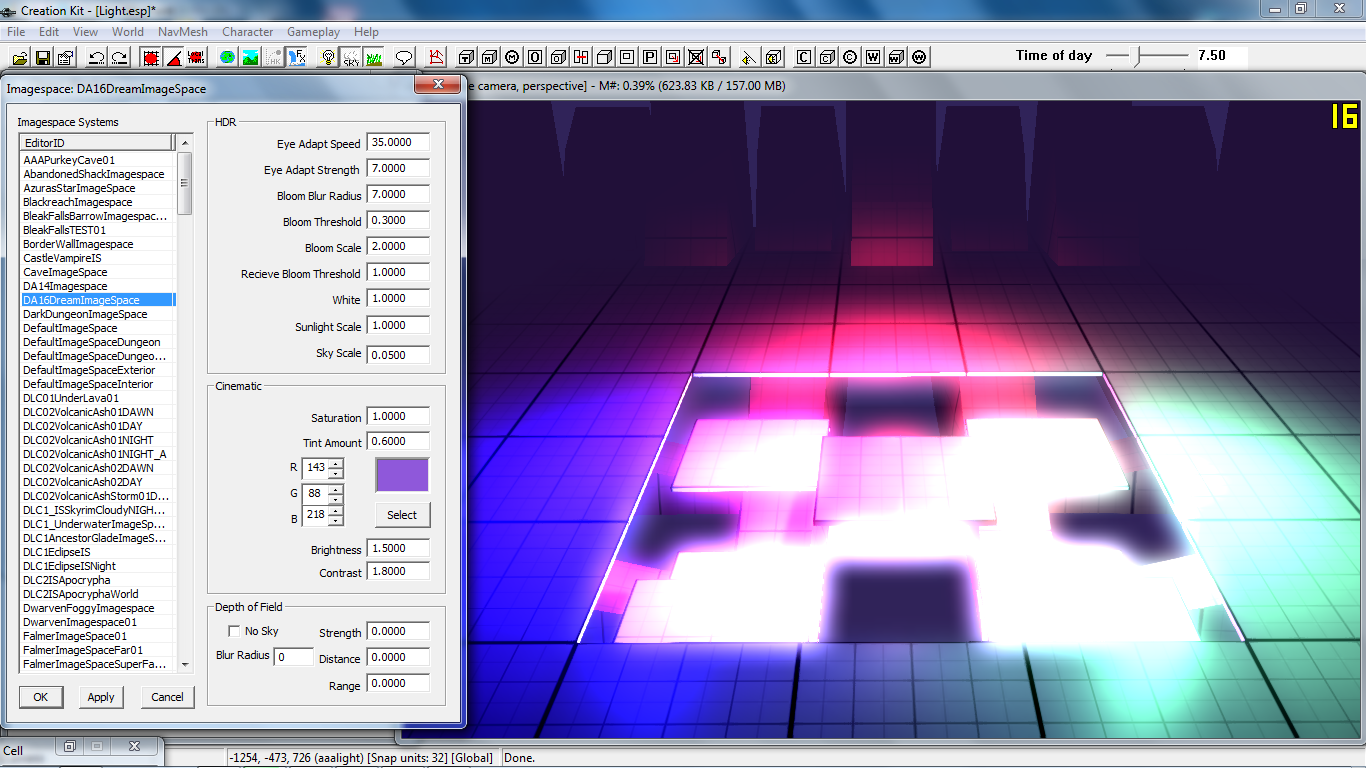Toggle the SKY toolbar icon

pyautogui.click(x=350, y=57)
